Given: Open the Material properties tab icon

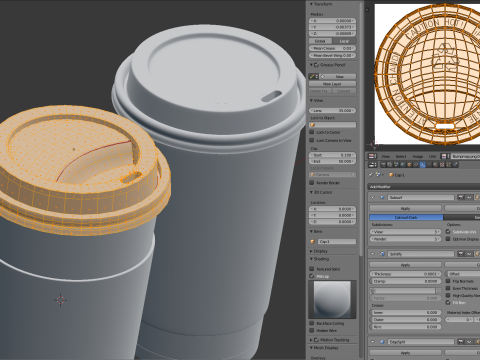Looking at the screenshot, I should tap(435, 165).
